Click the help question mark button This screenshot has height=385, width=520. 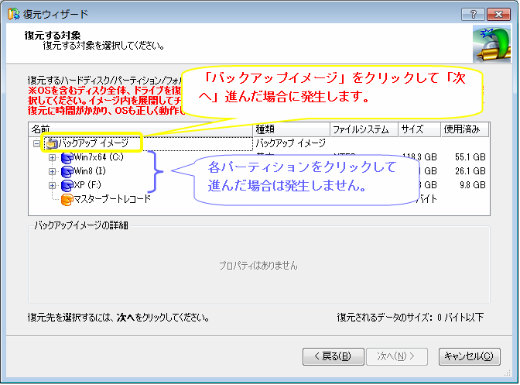click(473, 14)
